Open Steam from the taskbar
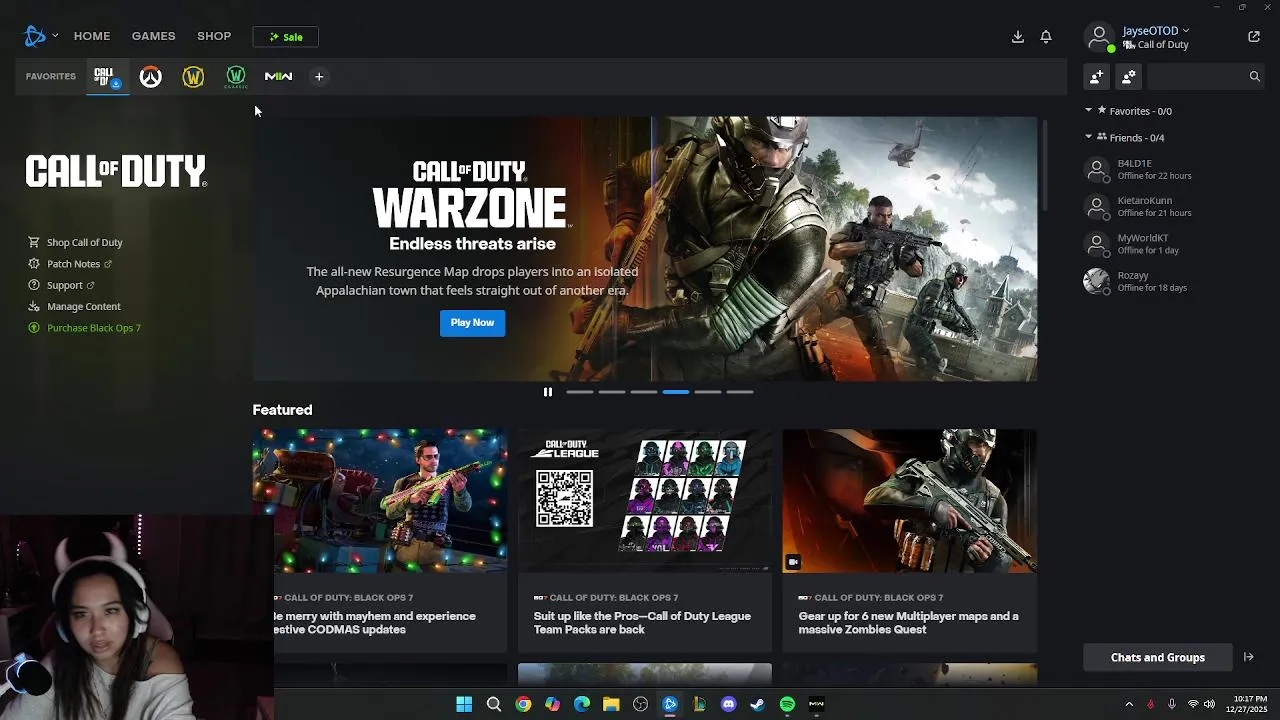Viewport: 1280px width, 720px height. tap(757, 704)
